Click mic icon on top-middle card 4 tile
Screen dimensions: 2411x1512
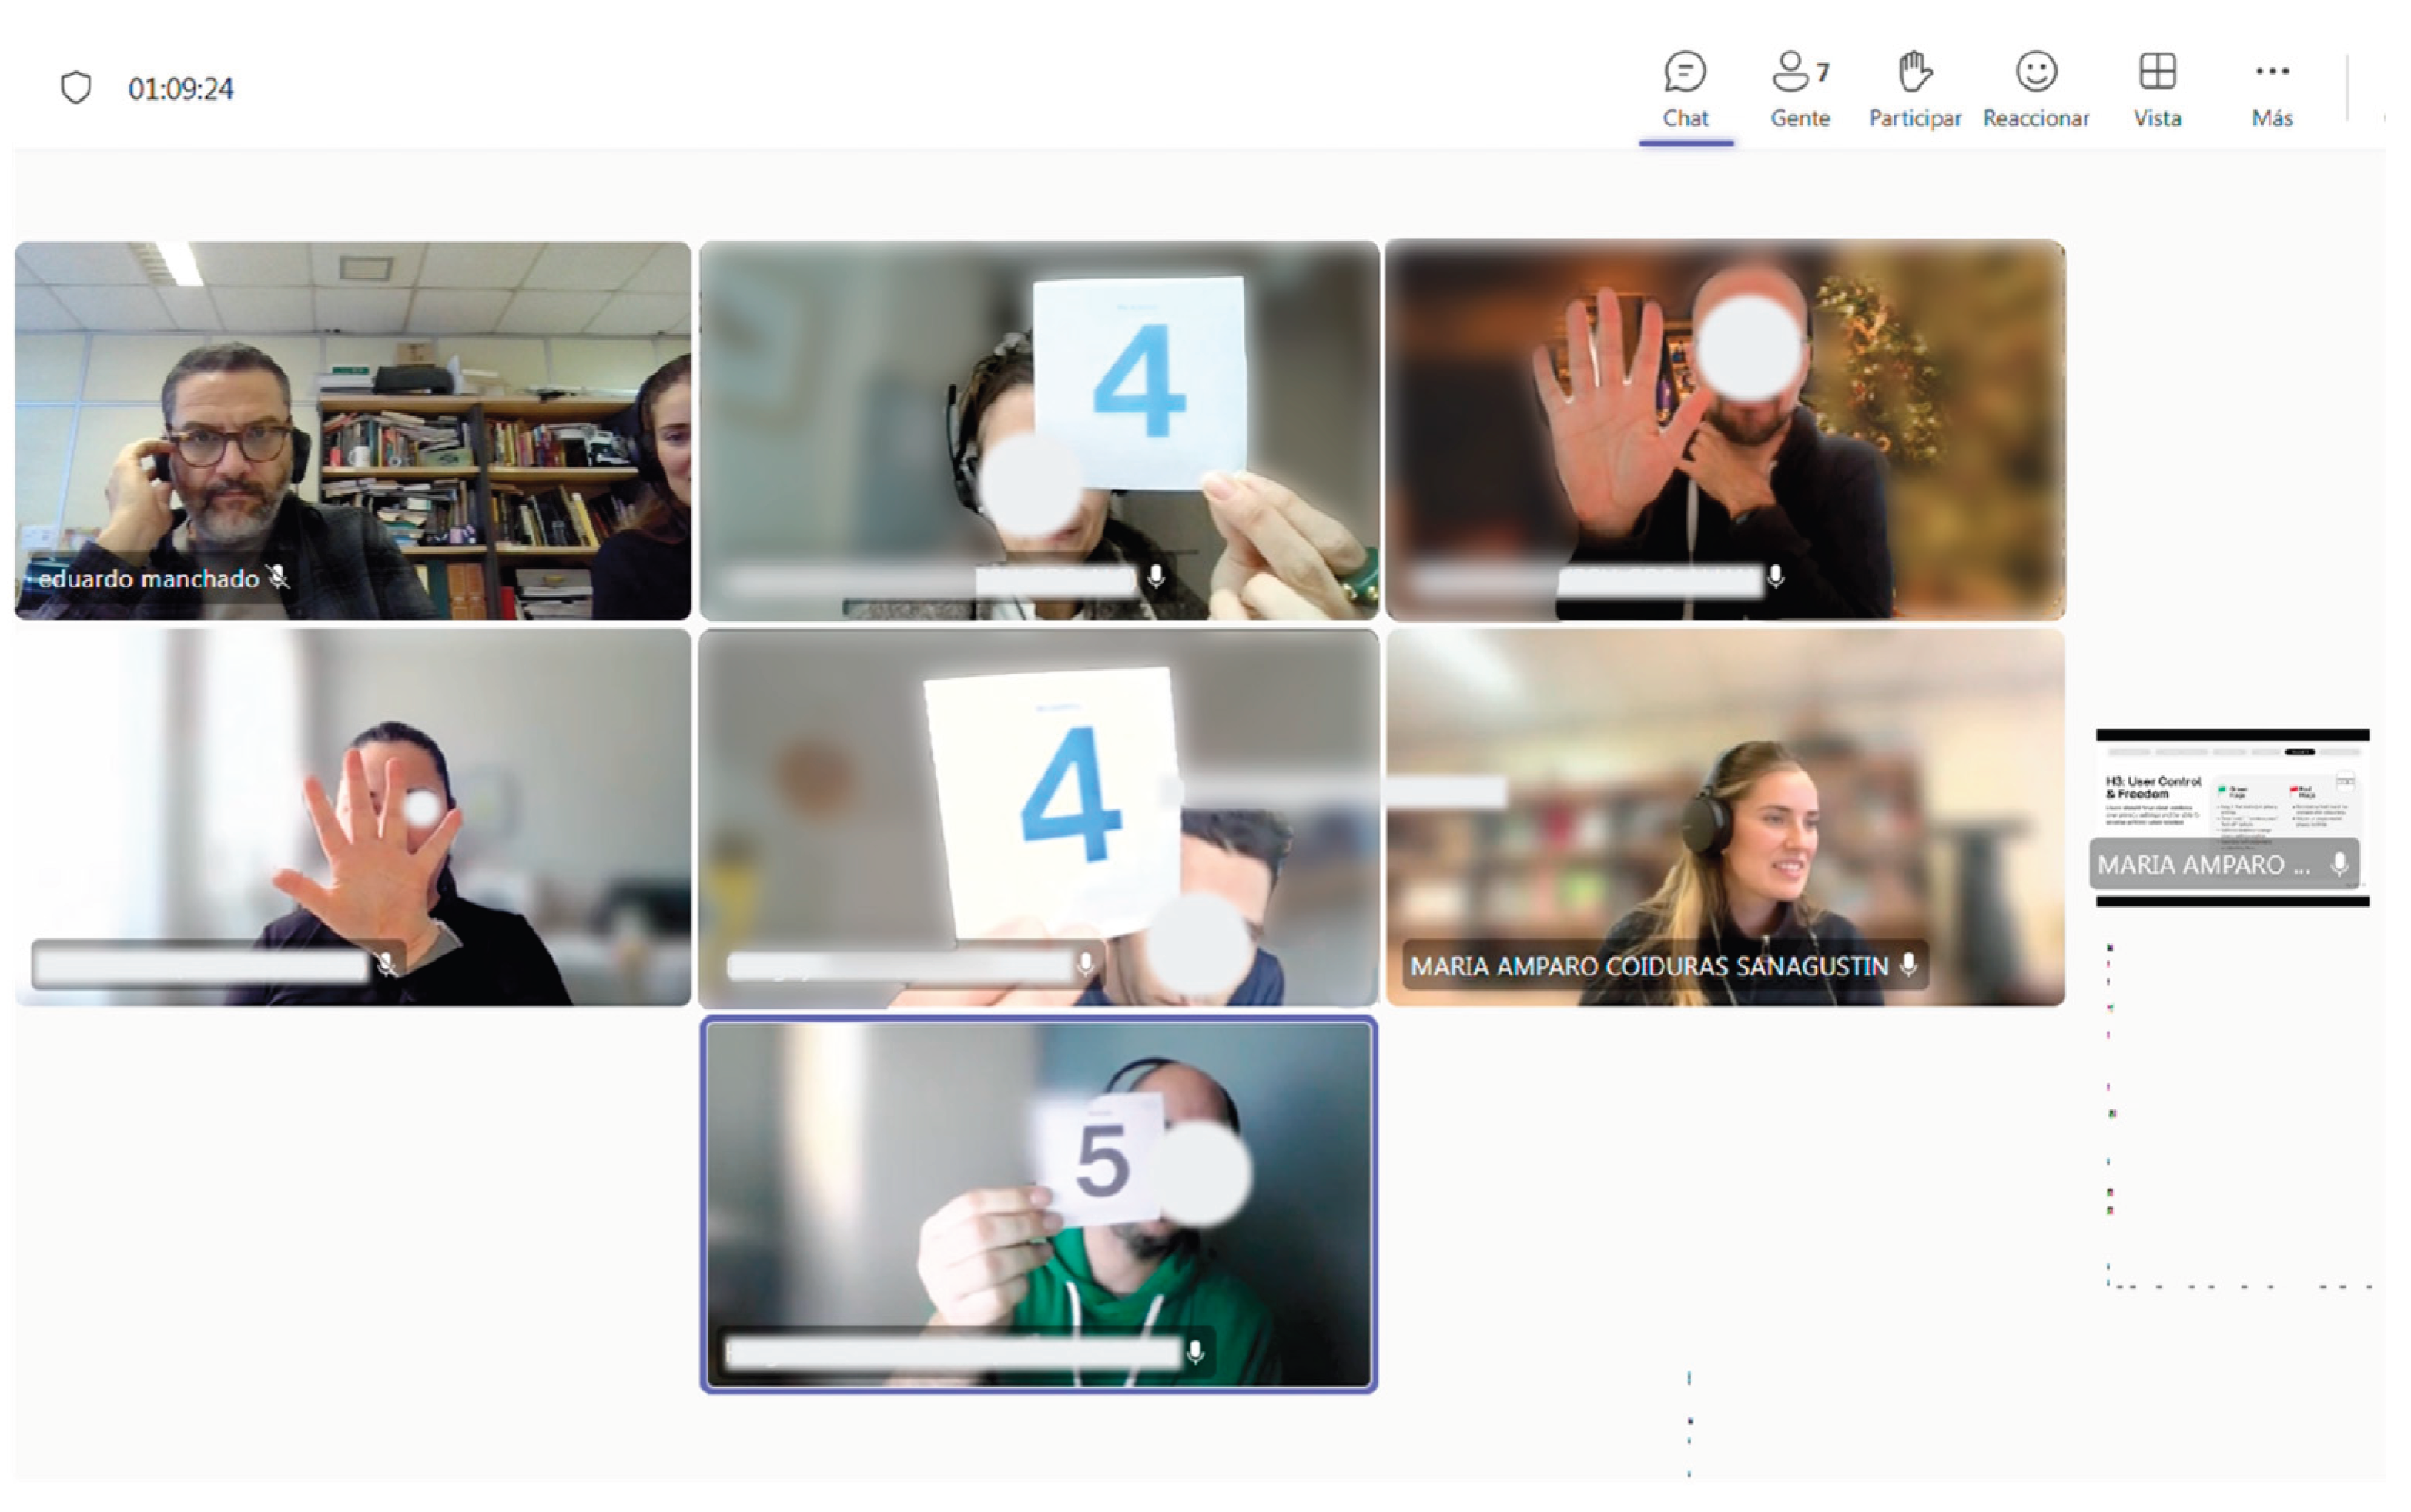pos(1156,577)
